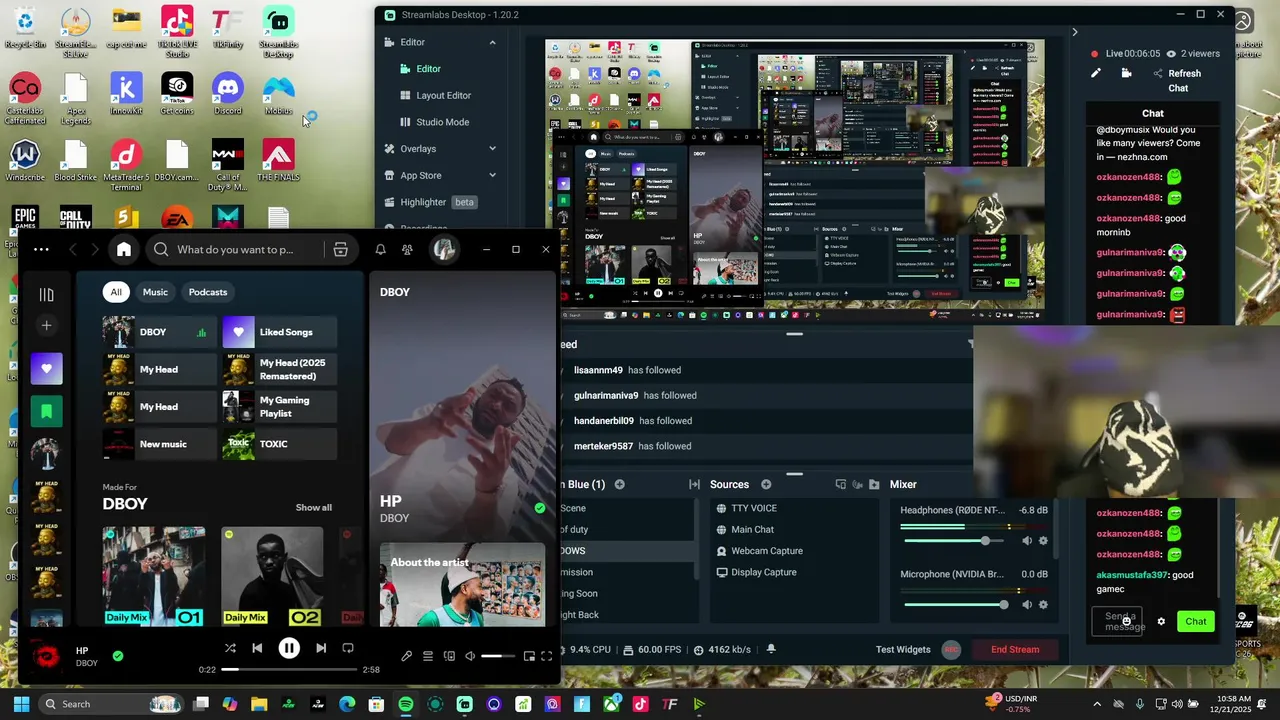Mute Spotify using the volume speaker icon
This screenshot has width=1280, height=720.
point(470,656)
